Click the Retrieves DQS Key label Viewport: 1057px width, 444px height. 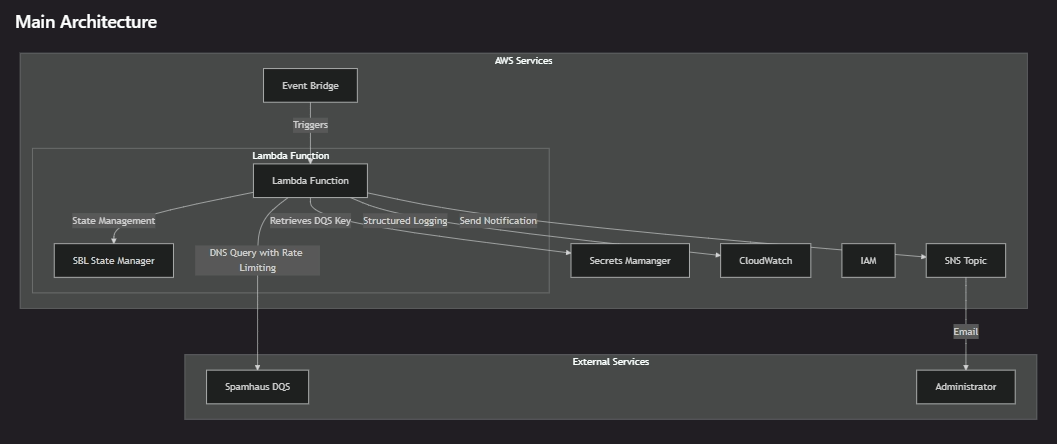(x=310, y=221)
